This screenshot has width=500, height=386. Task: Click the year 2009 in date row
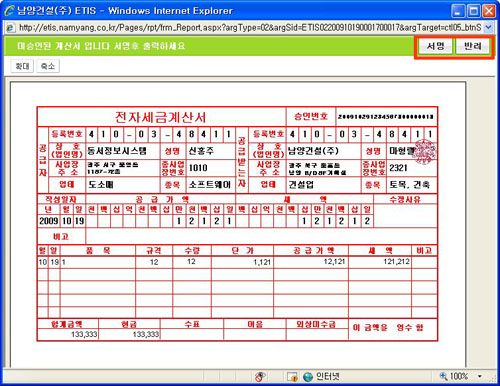[49, 221]
